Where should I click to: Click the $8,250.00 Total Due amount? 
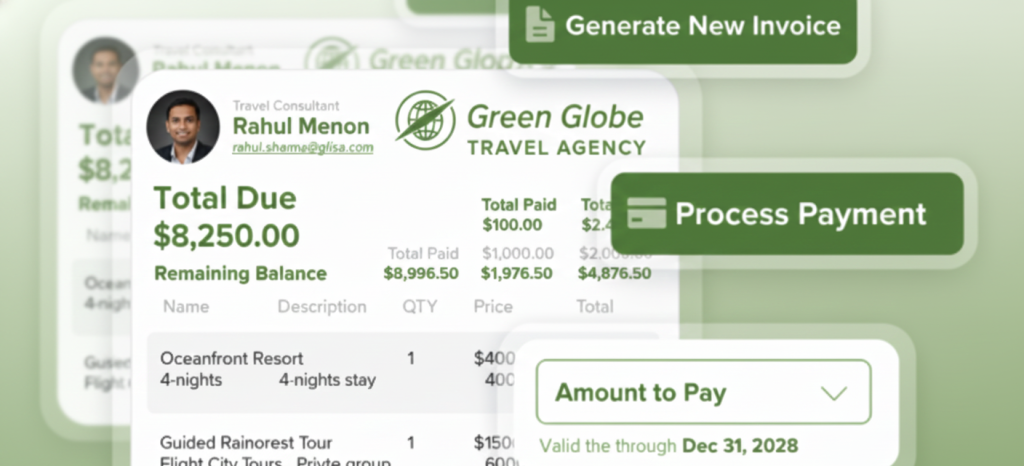[226, 236]
